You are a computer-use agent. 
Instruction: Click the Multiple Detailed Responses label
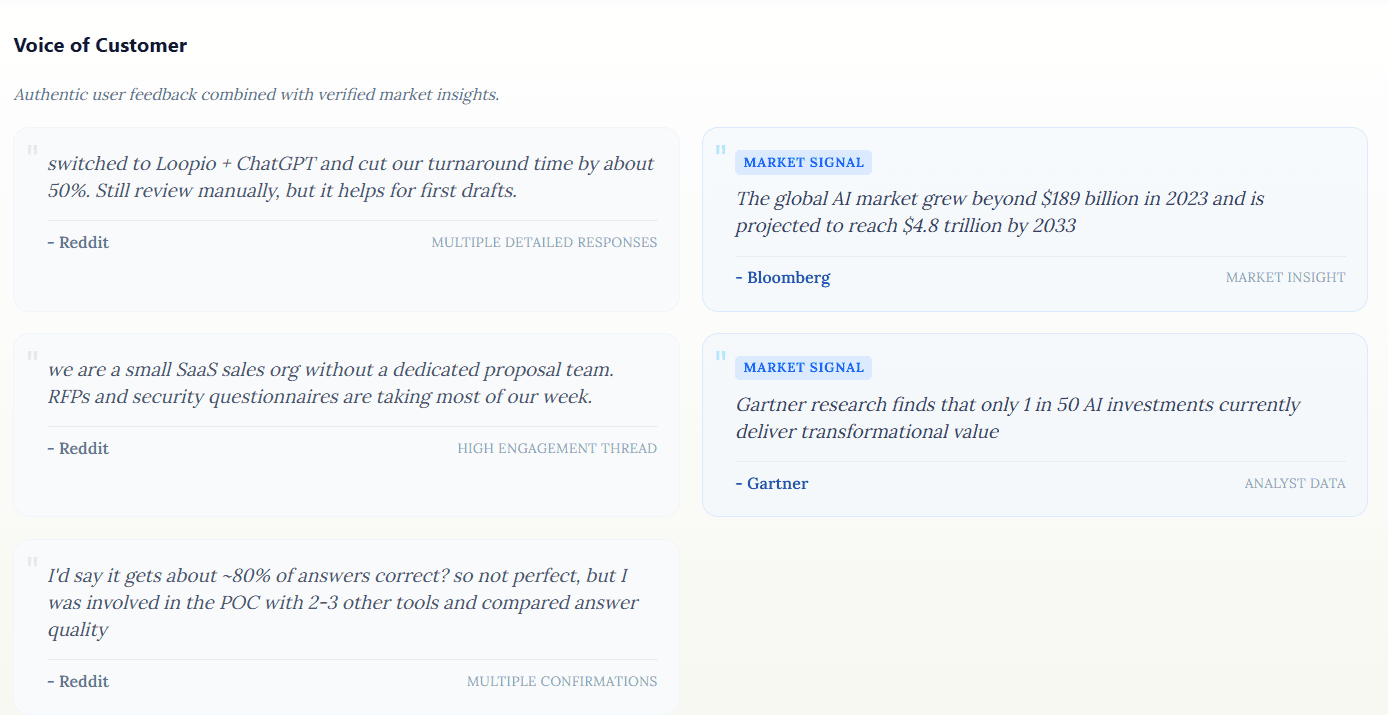544,243
